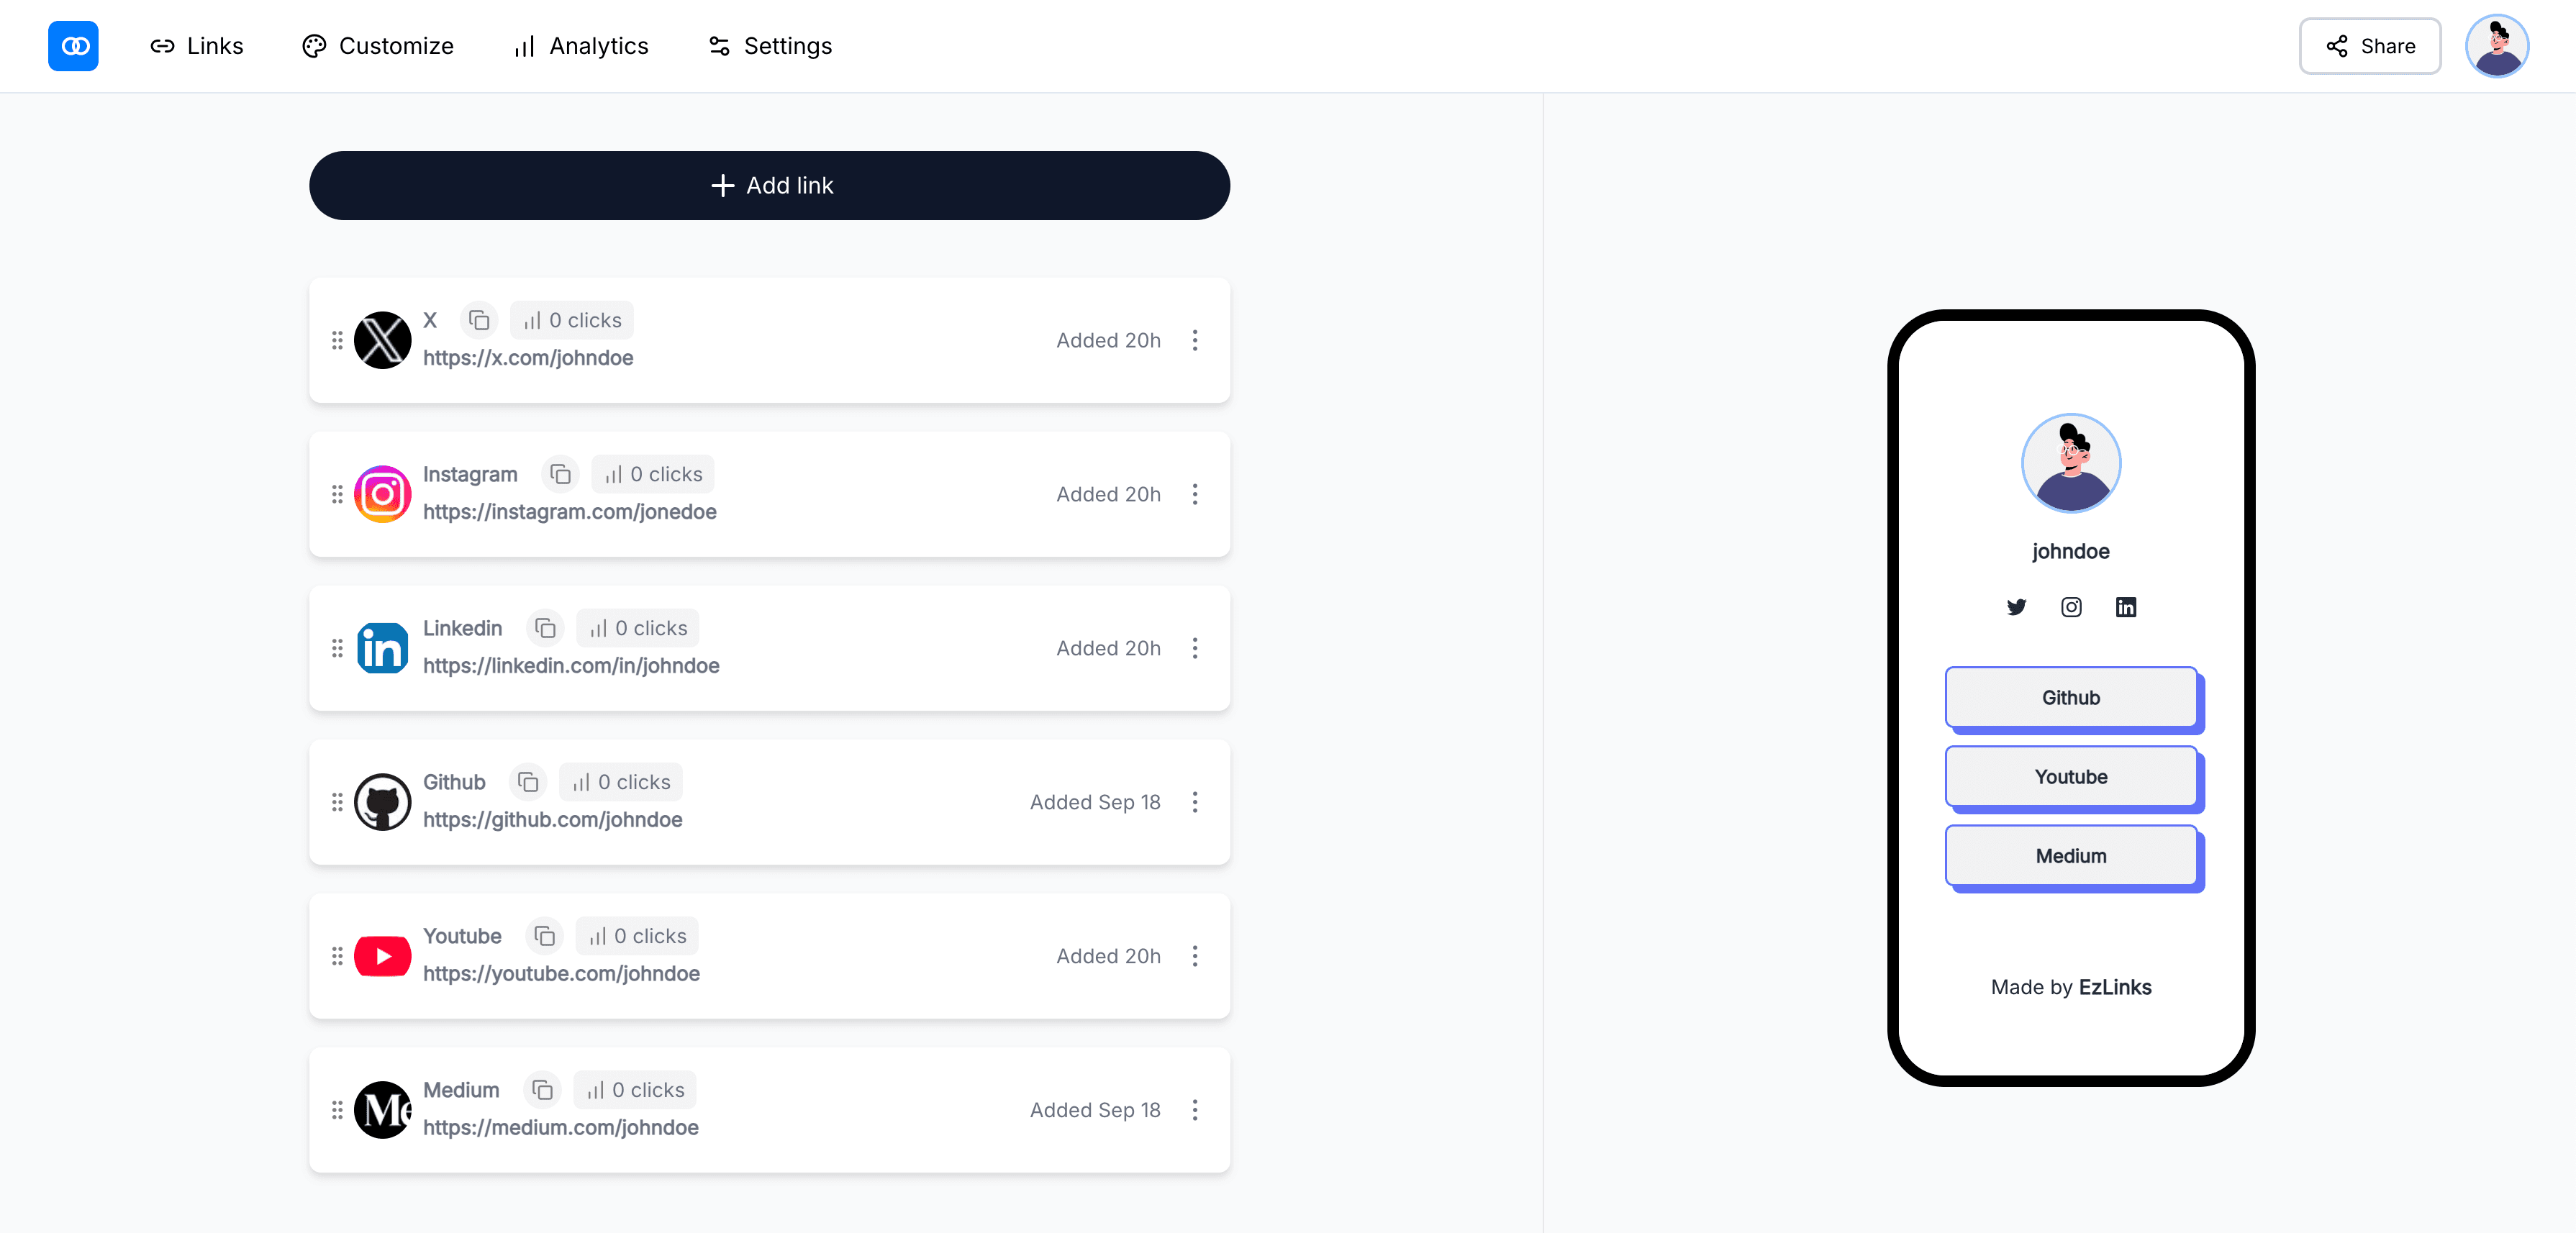Select the LinkedIn icon in the phone preview

tap(2126, 607)
